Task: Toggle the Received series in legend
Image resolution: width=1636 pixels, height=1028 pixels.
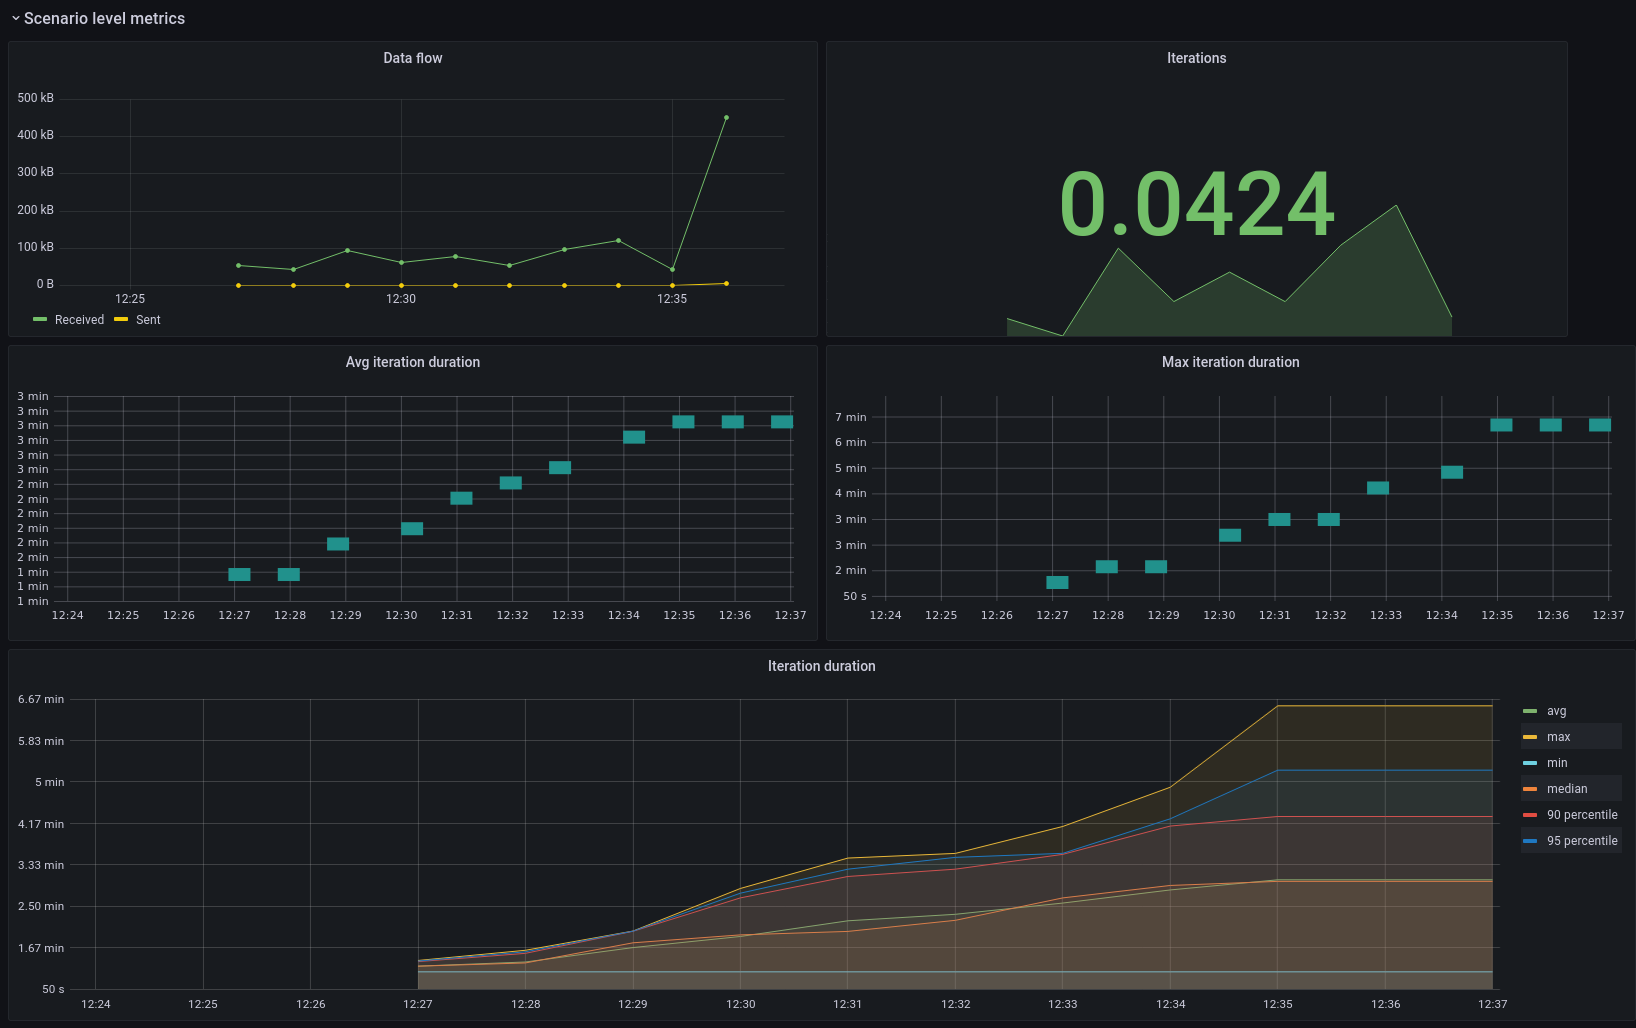Action: [x=79, y=320]
